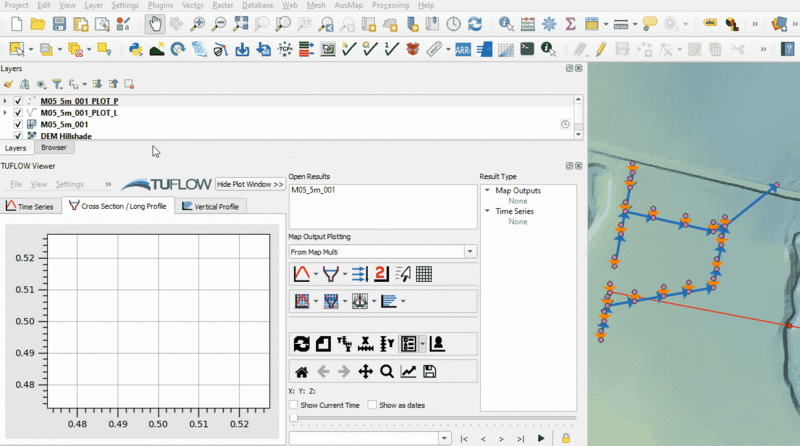Collapse the Map Outputs result type group
This screenshot has height=446, width=800.
click(487, 190)
